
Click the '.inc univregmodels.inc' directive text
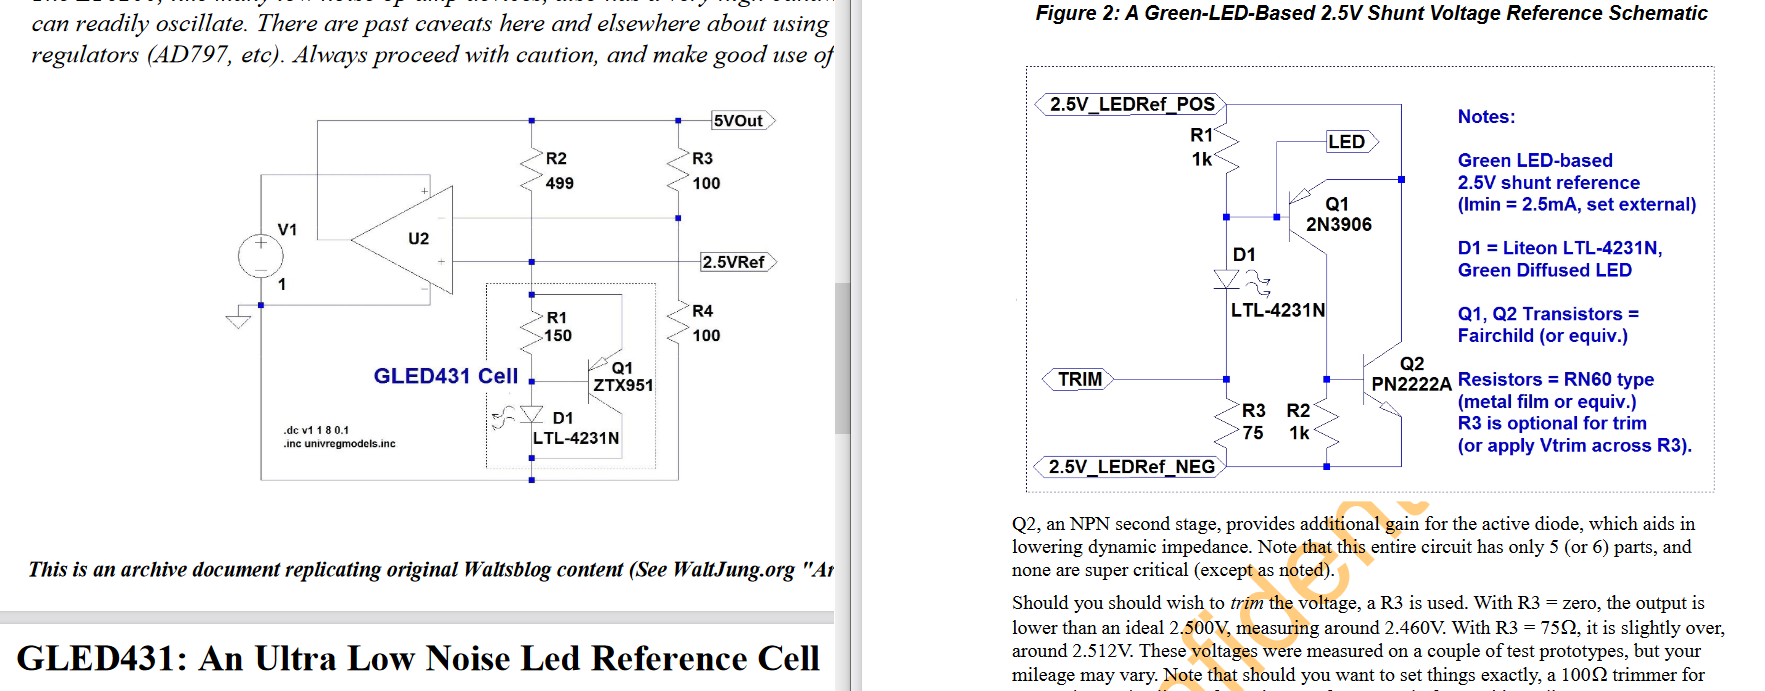[339, 443]
